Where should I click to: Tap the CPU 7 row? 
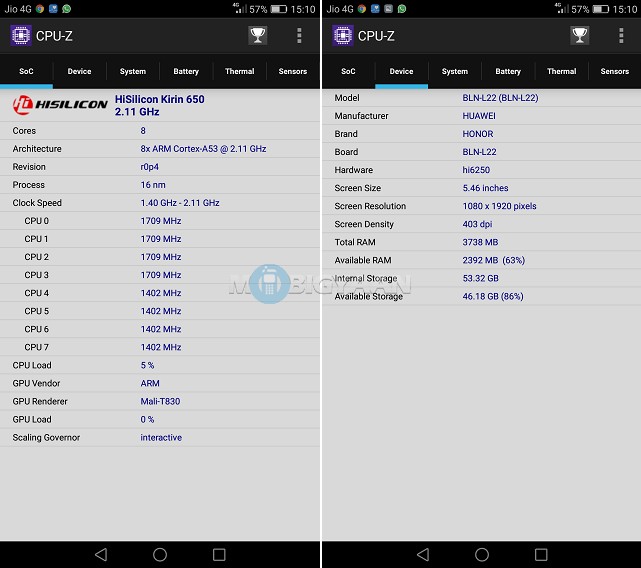(160, 347)
